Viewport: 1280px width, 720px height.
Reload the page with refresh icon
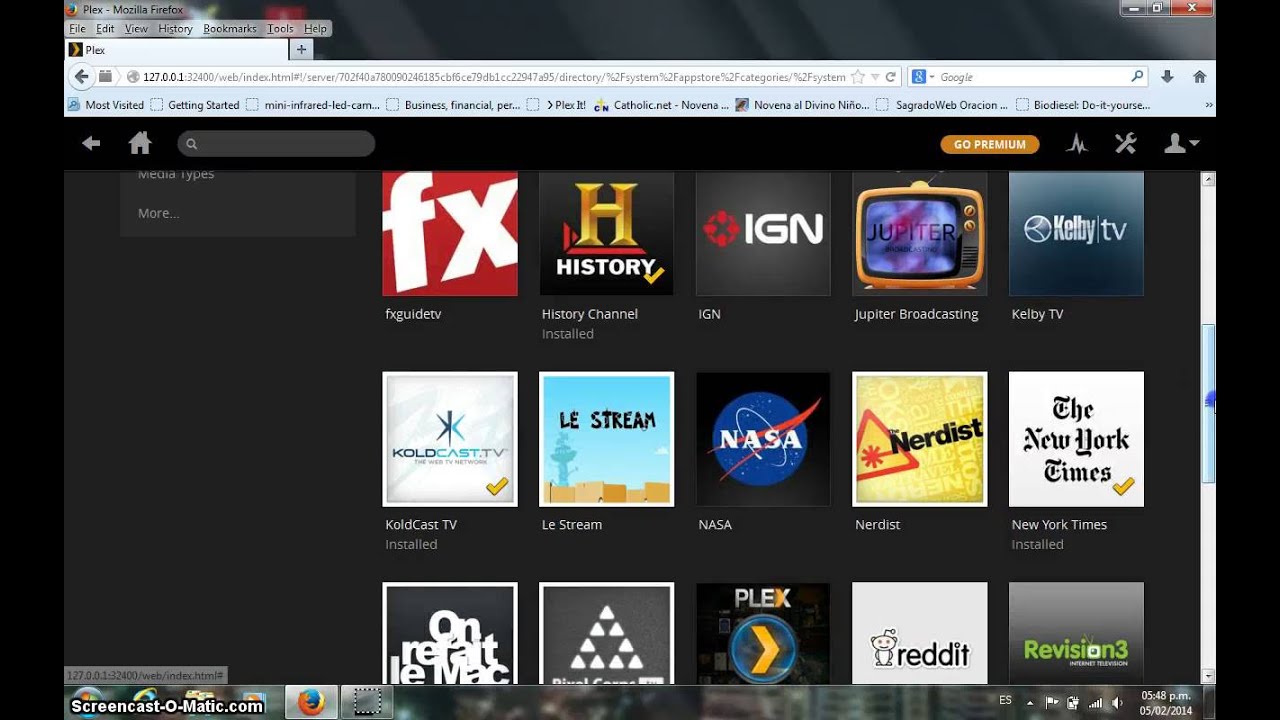[890, 77]
